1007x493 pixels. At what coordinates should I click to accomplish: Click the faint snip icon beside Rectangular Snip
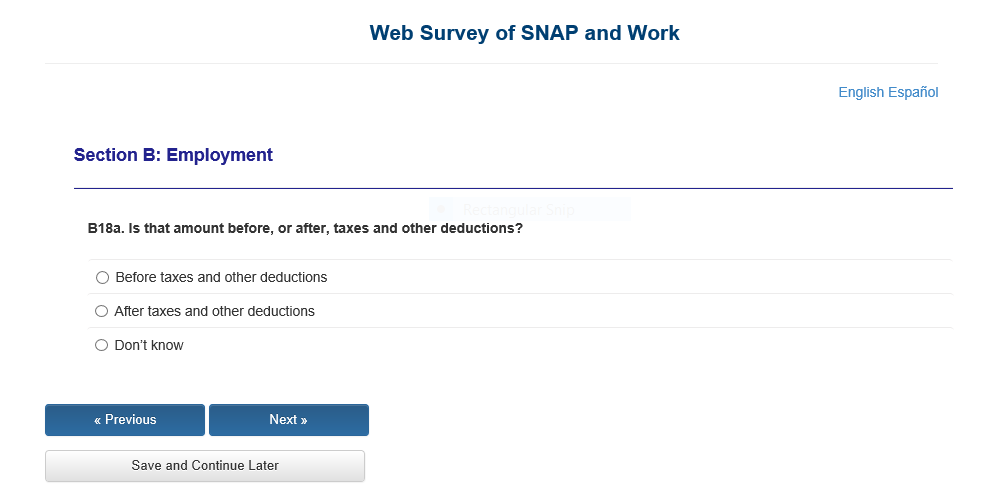pos(441,209)
